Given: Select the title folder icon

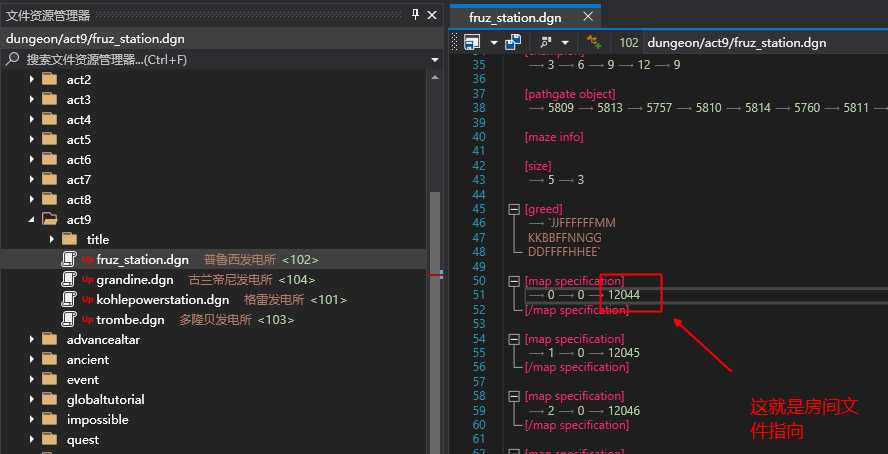Looking at the screenshot, I should pos(70,239).
